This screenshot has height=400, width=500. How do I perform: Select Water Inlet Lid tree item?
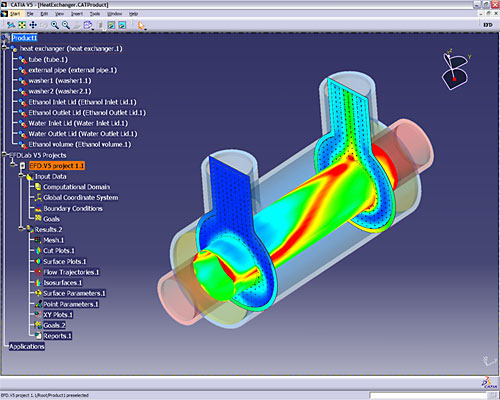tap(78, 123)
